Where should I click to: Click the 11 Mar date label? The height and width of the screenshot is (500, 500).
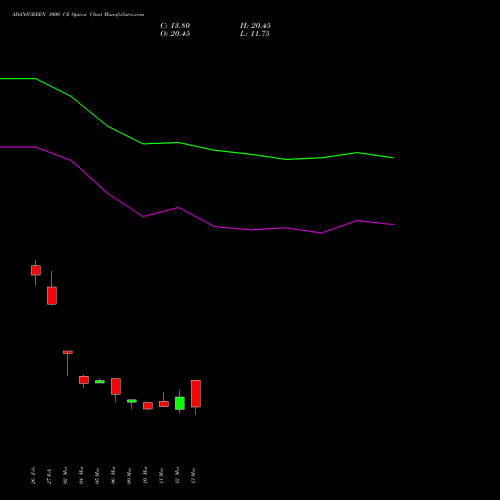[x=161, y=475]
